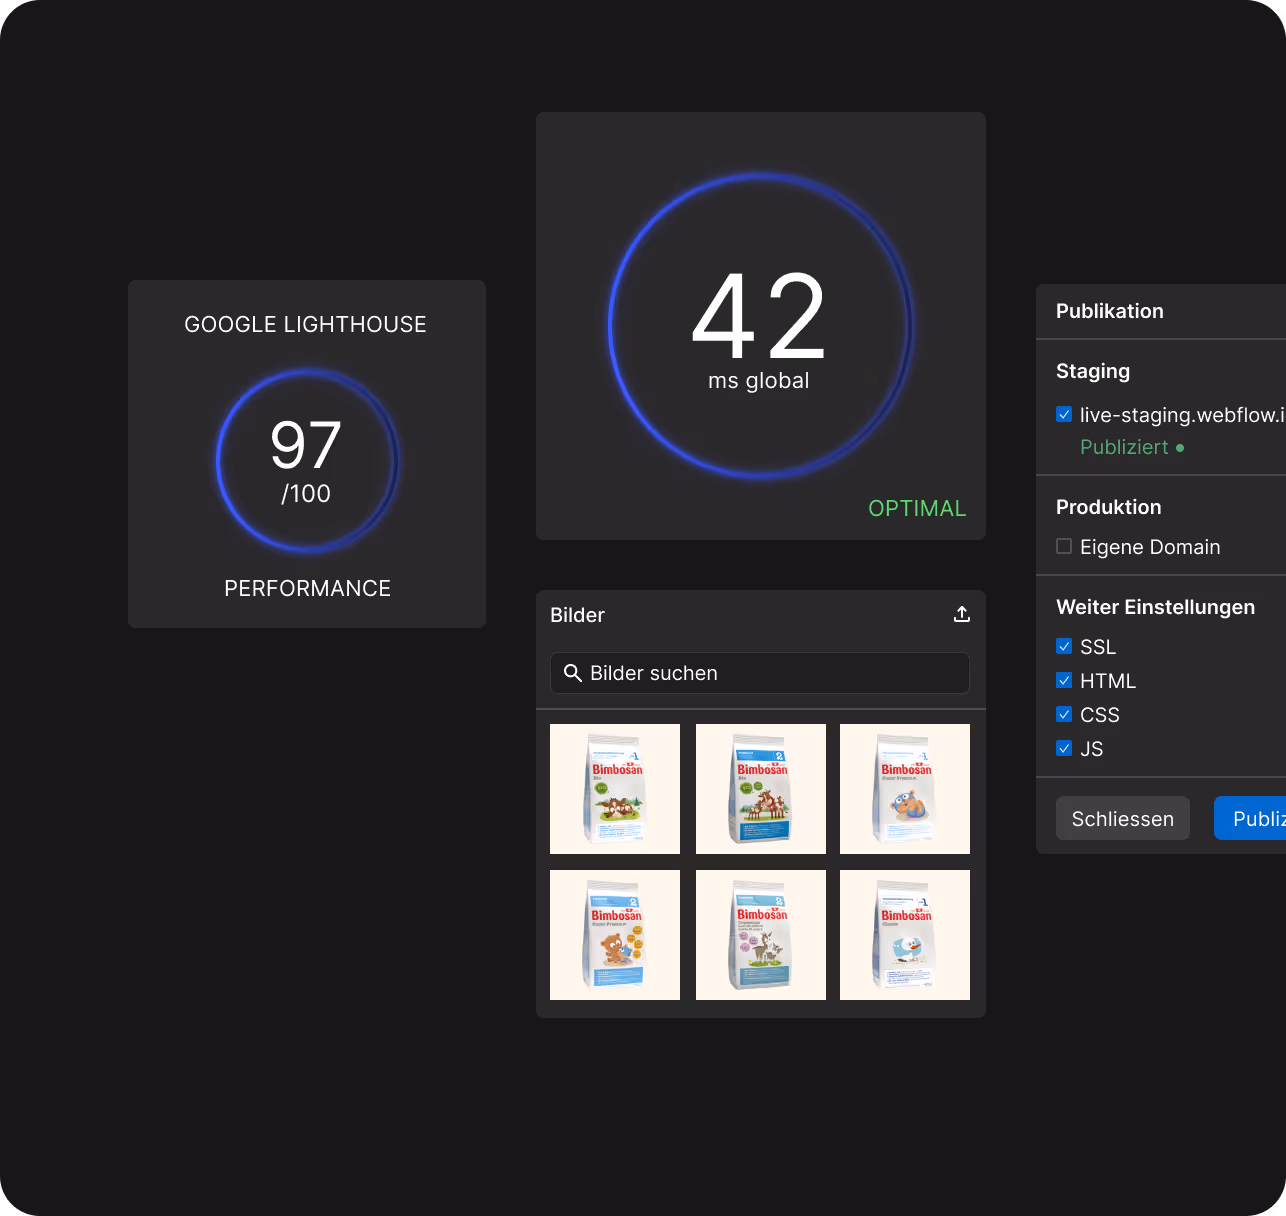1286x1216 pixels.
Task: Click the OPTIMAL status label
Action: point(916,508)
